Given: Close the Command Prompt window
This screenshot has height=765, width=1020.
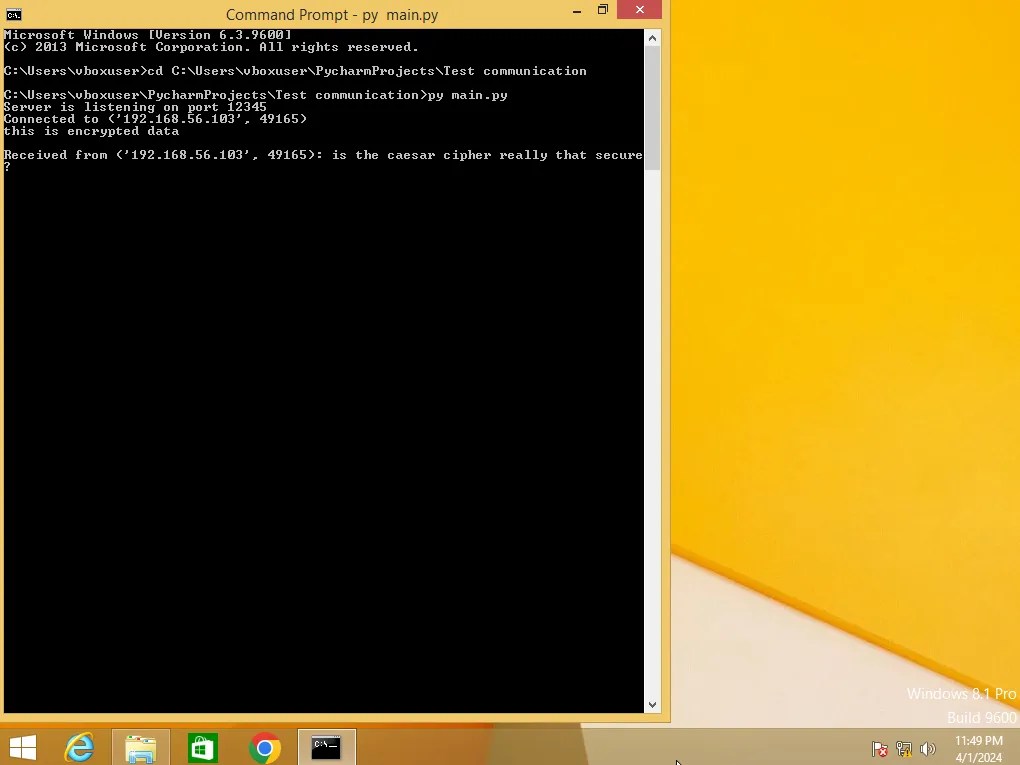Looking at the screenshot, I should click(x=638, y=11).
